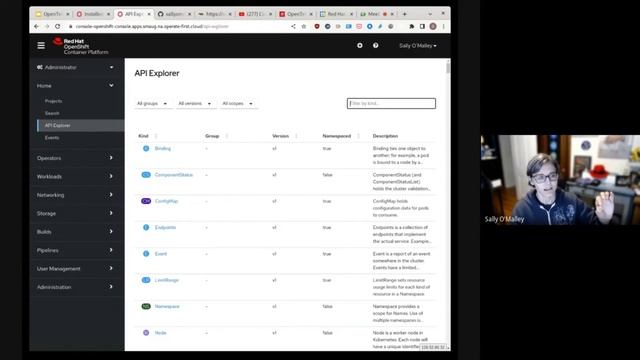Click the Red Hat OpenShift logo
Screen dimensions: 640x360
click(80, 46)
